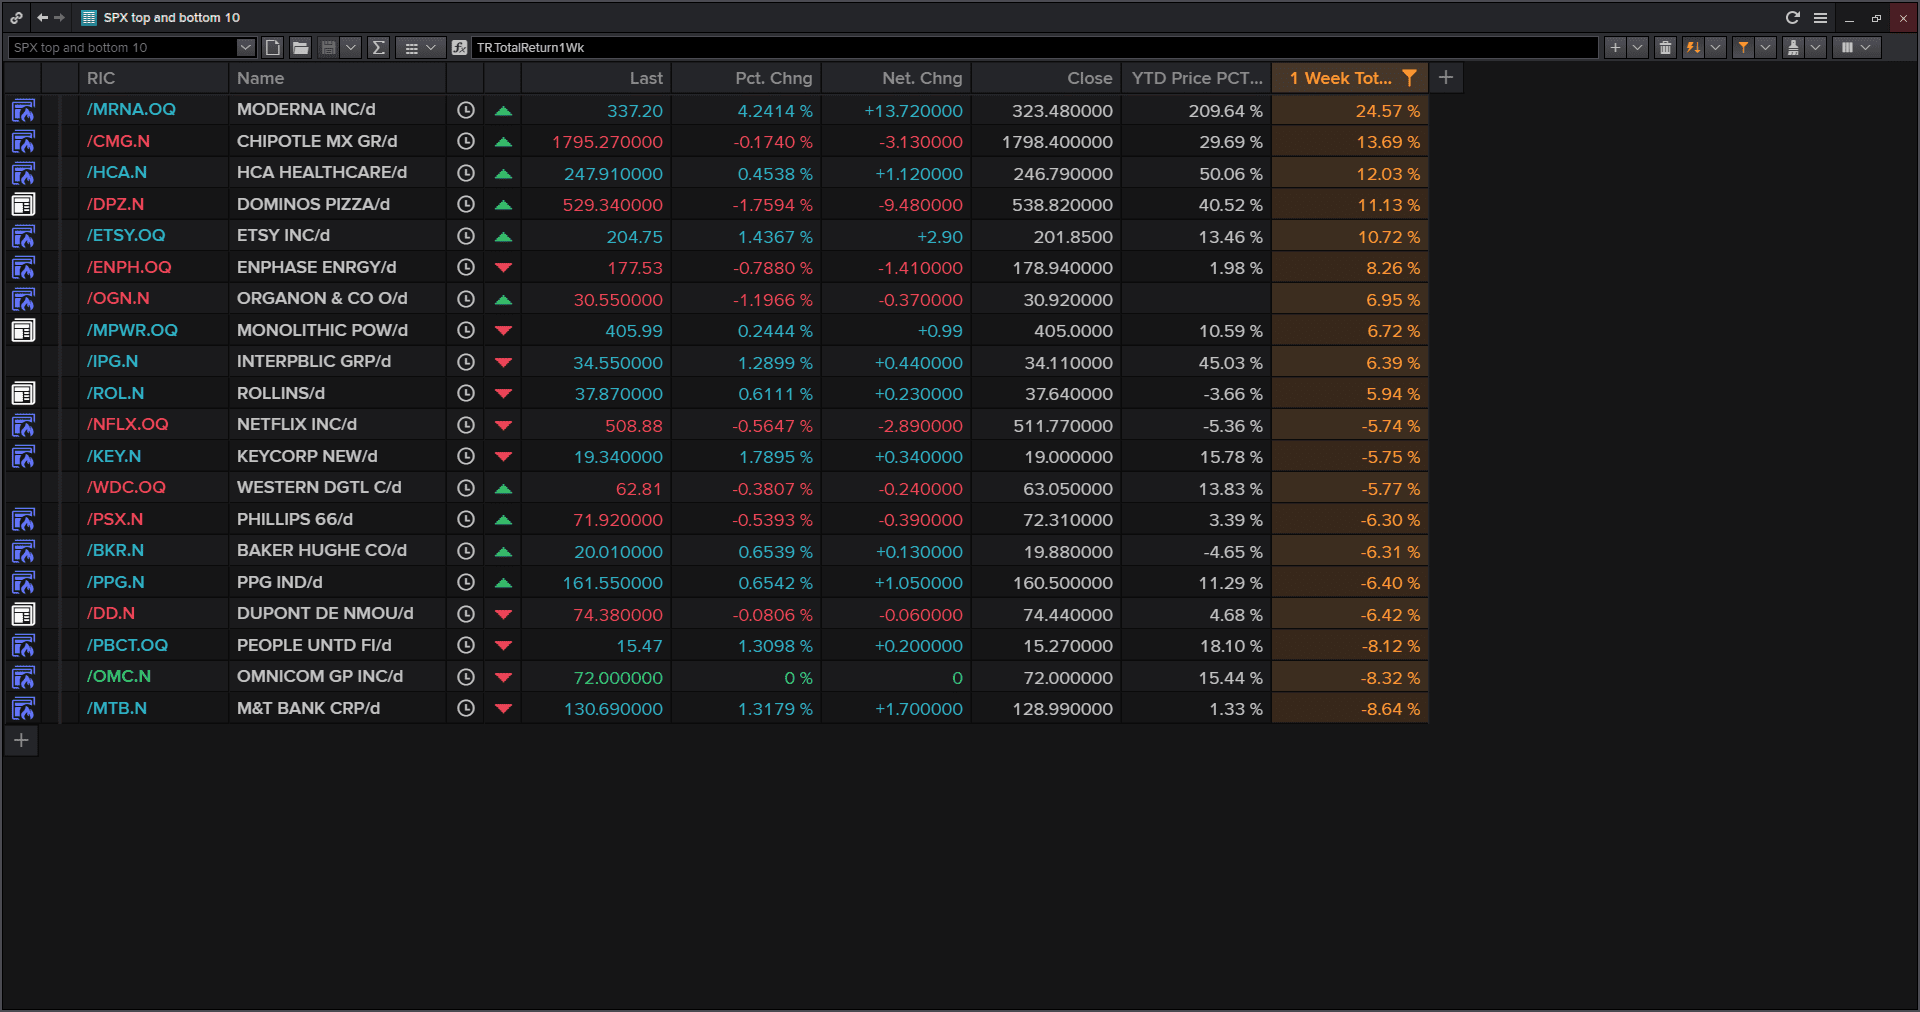The width and height of the screenshot is (1920, 1012).
Task: Open the hamburger menu in title bar
Action: click(1820, 18)
